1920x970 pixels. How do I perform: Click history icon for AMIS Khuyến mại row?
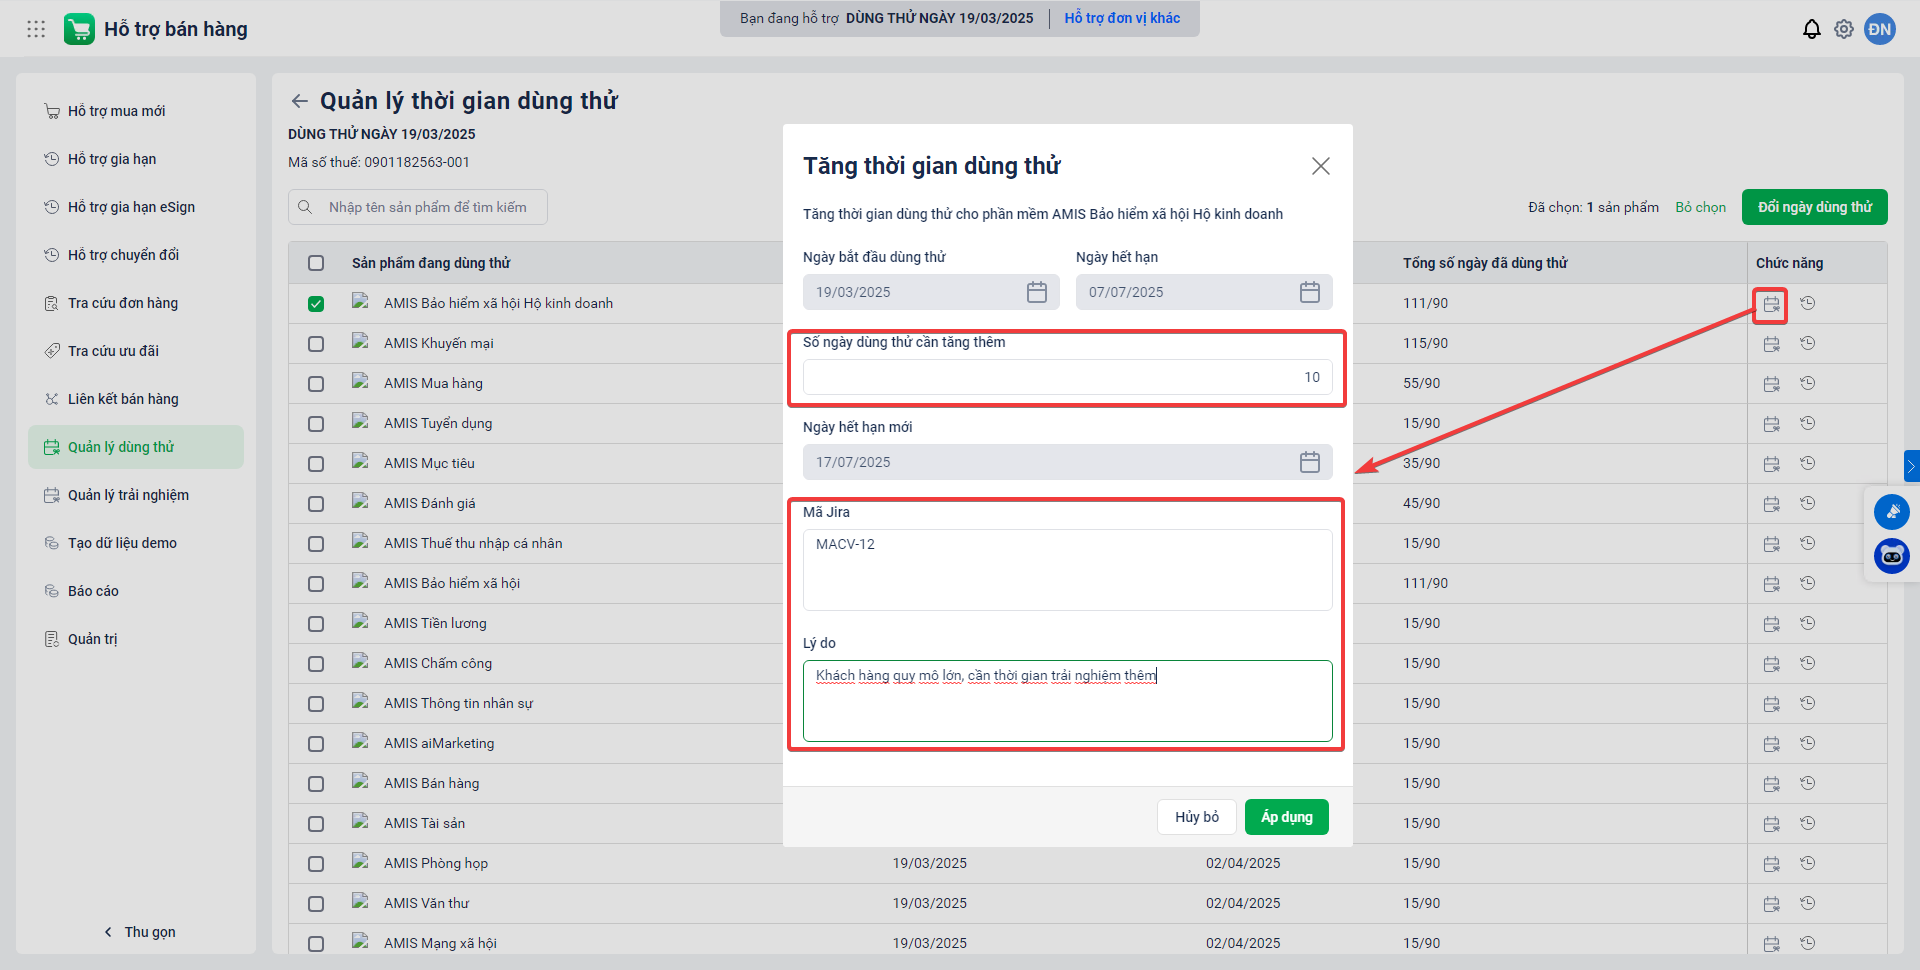[x=1807, y=343]
